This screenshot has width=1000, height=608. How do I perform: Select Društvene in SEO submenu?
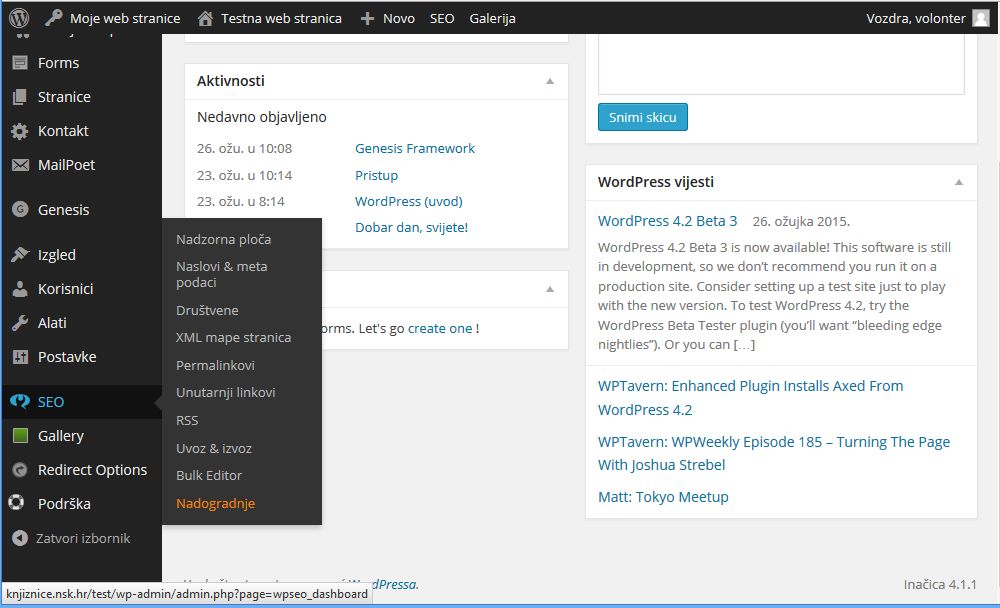tap(207, 310)
